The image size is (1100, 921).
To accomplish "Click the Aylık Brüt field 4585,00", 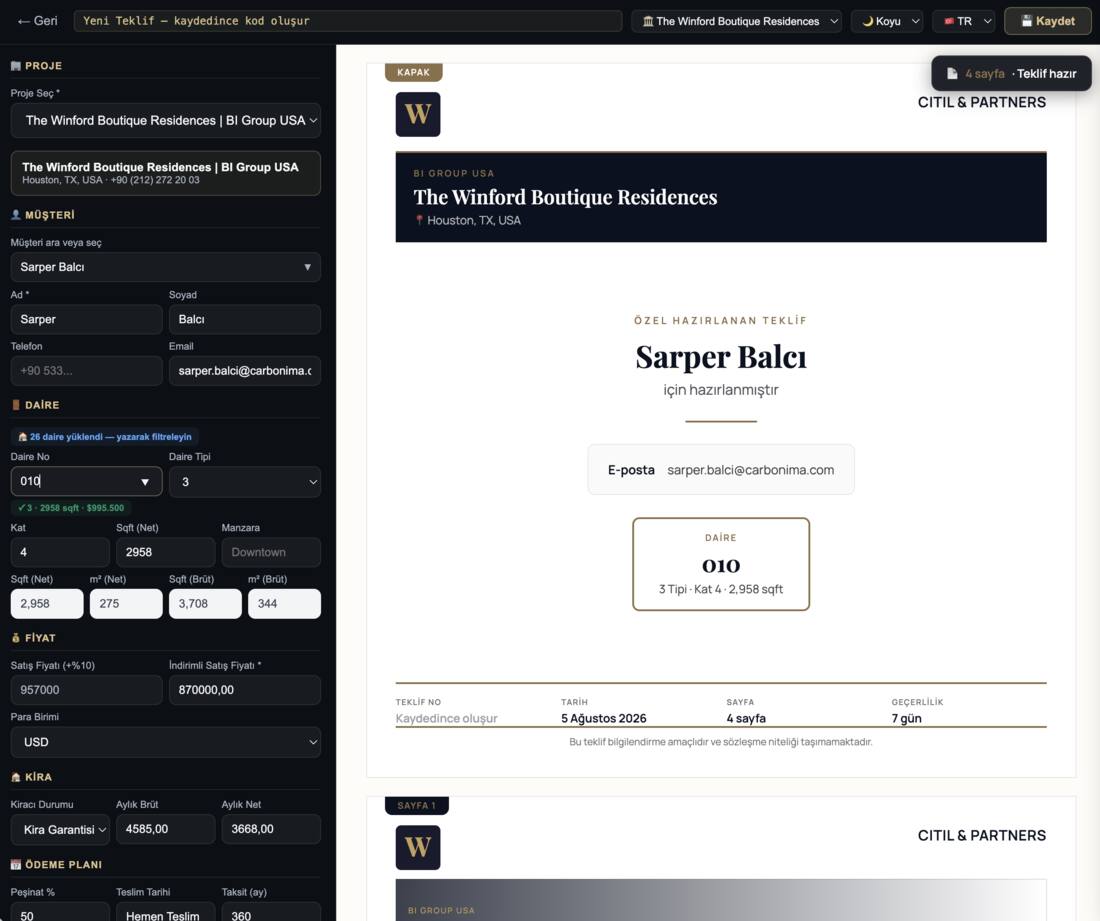I will tap(166, 829).
